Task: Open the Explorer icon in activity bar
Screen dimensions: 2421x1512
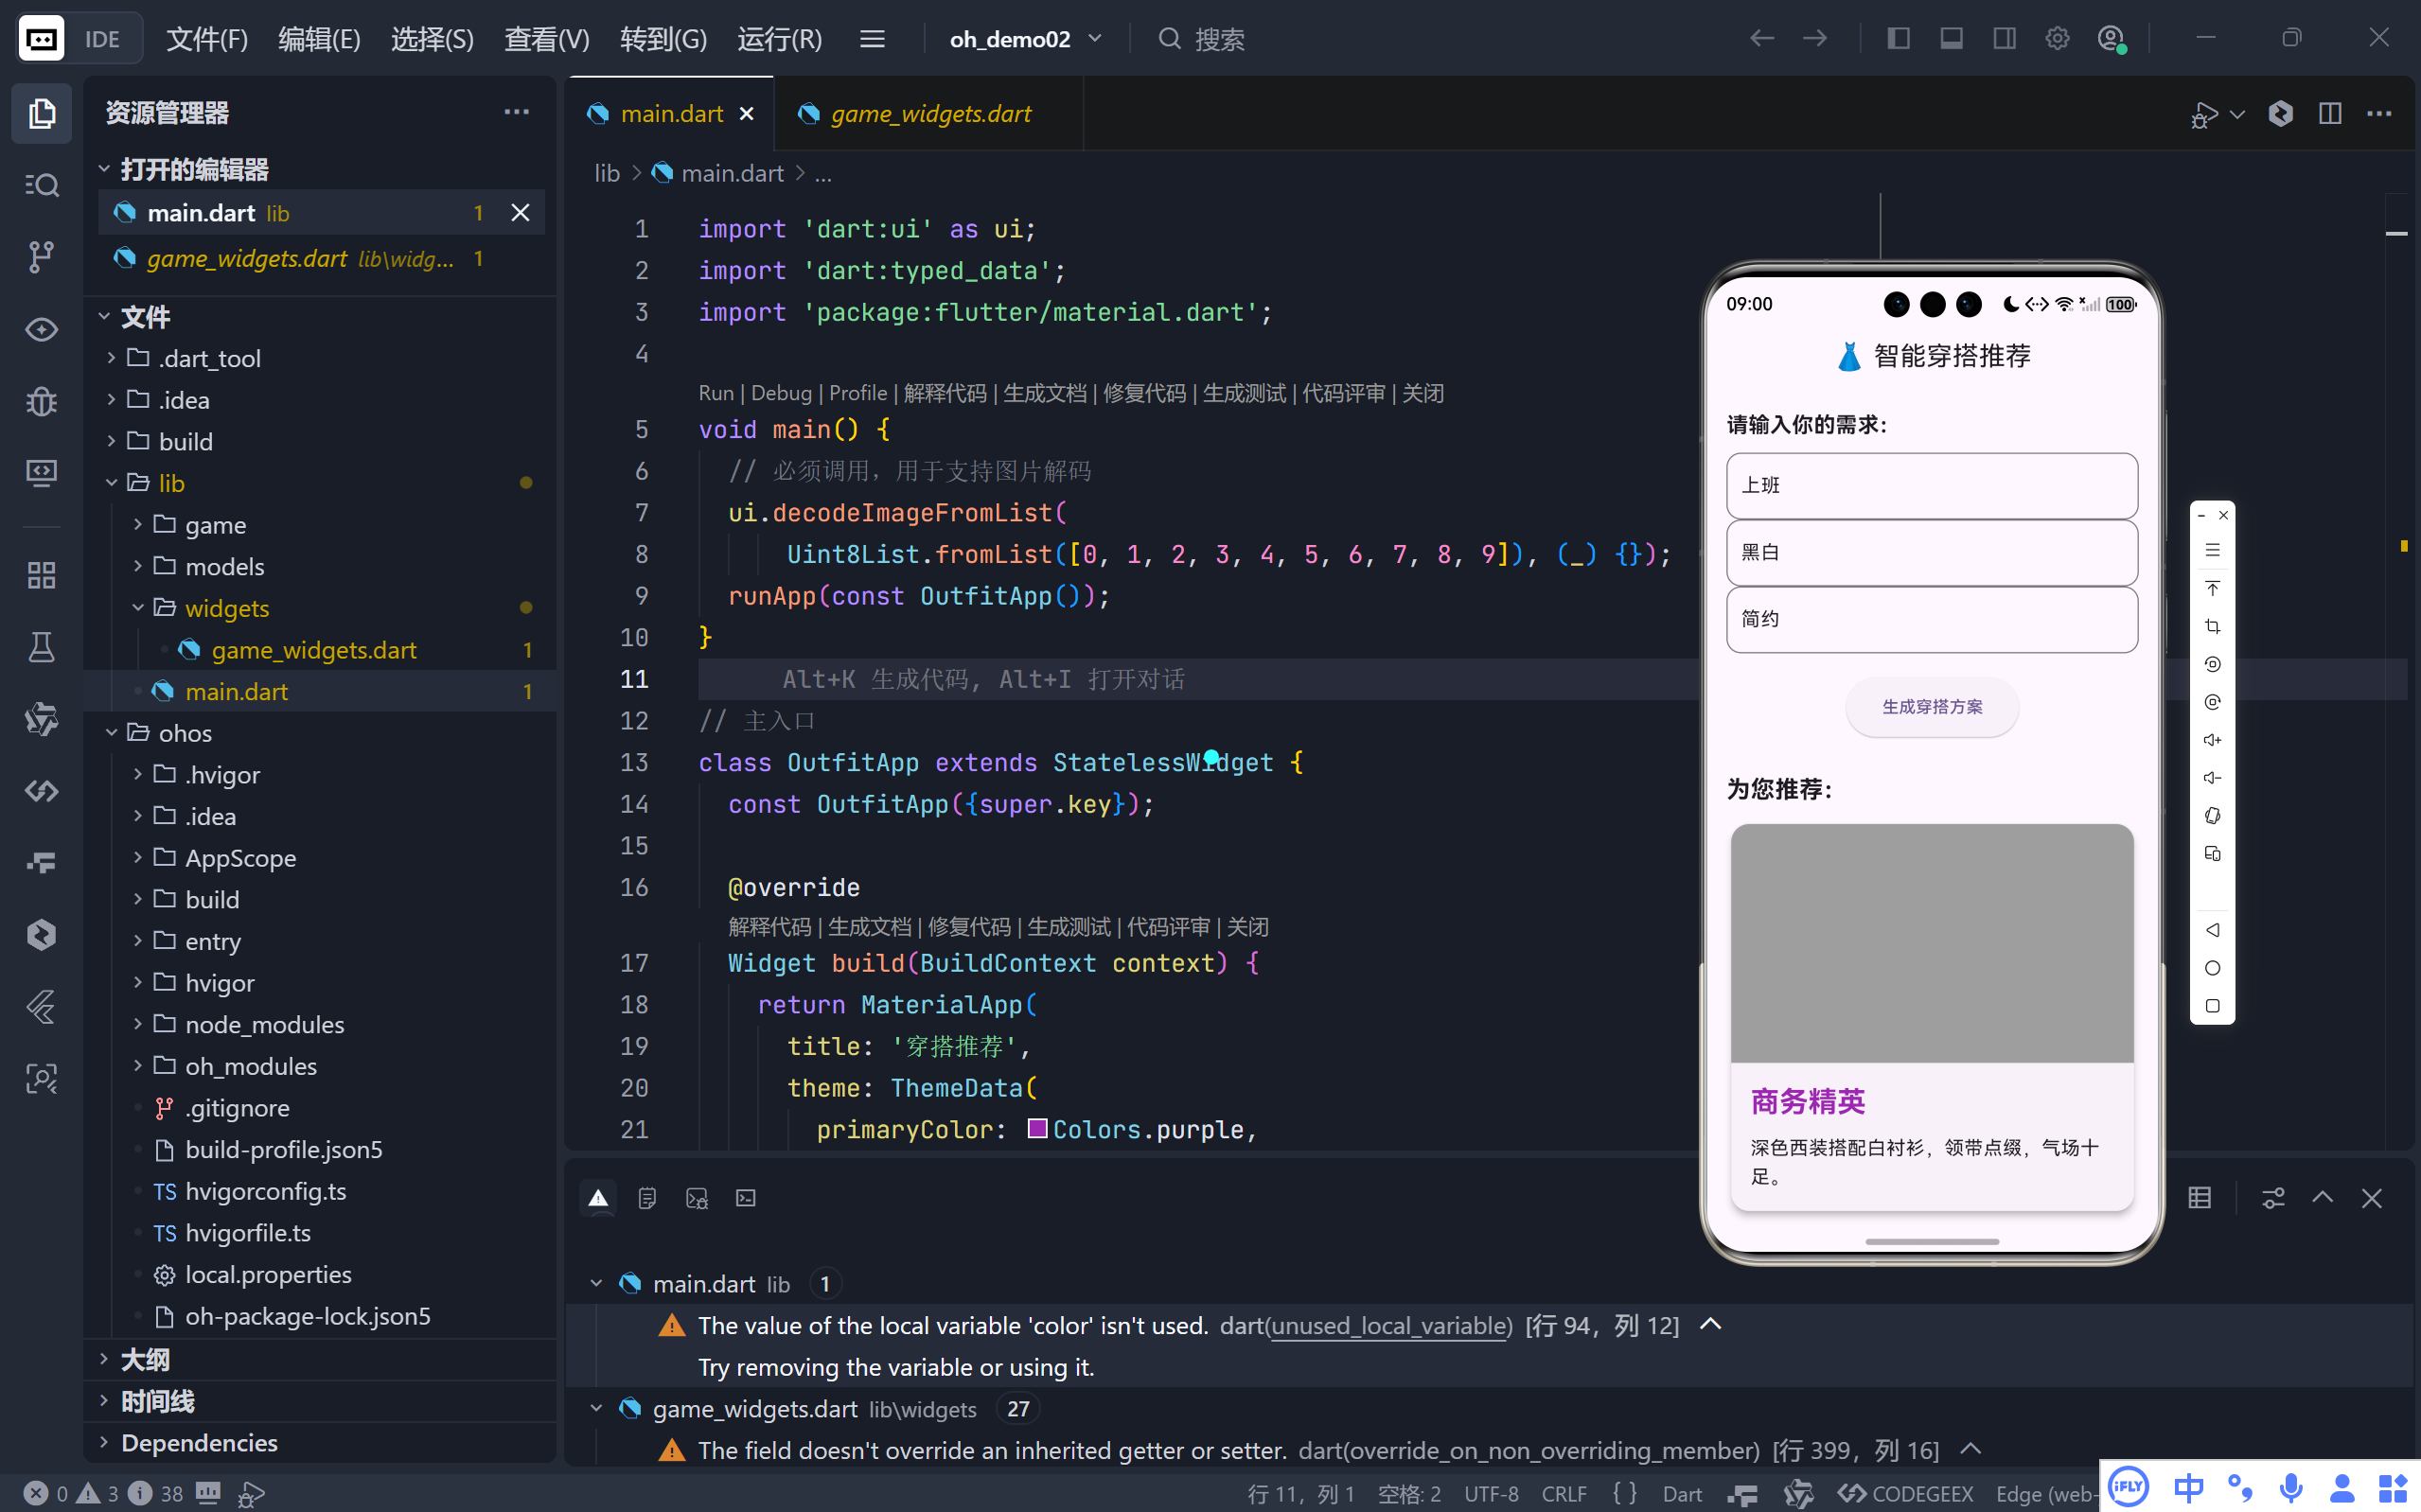Action: pos(41,113)
